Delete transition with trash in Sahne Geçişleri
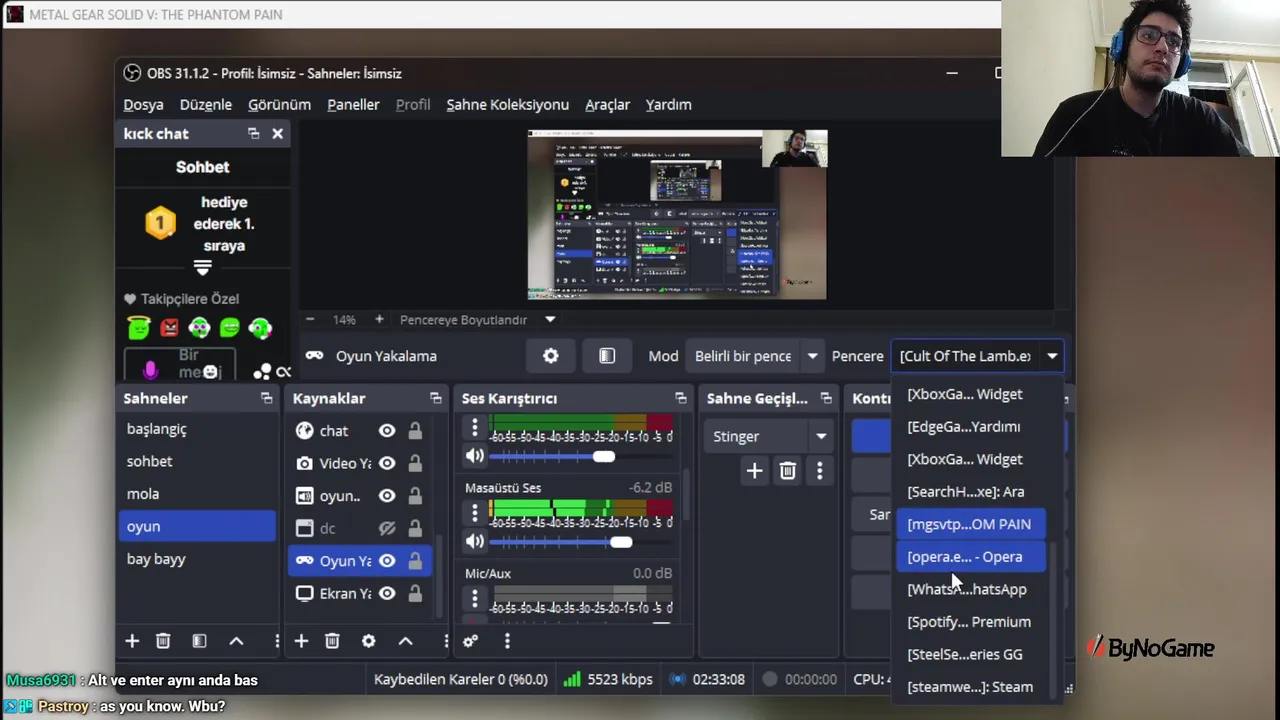Viewport: 1280px width, 720px height. [x=787, y=470]
